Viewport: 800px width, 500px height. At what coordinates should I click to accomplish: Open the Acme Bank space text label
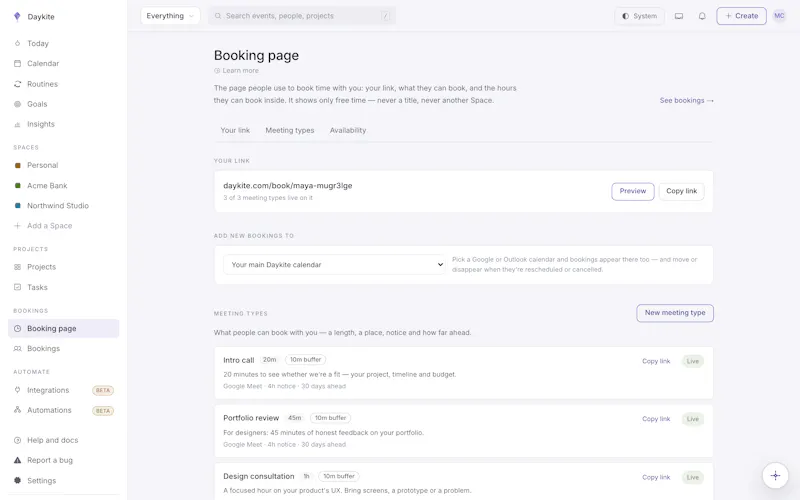(x=47, y=186)
